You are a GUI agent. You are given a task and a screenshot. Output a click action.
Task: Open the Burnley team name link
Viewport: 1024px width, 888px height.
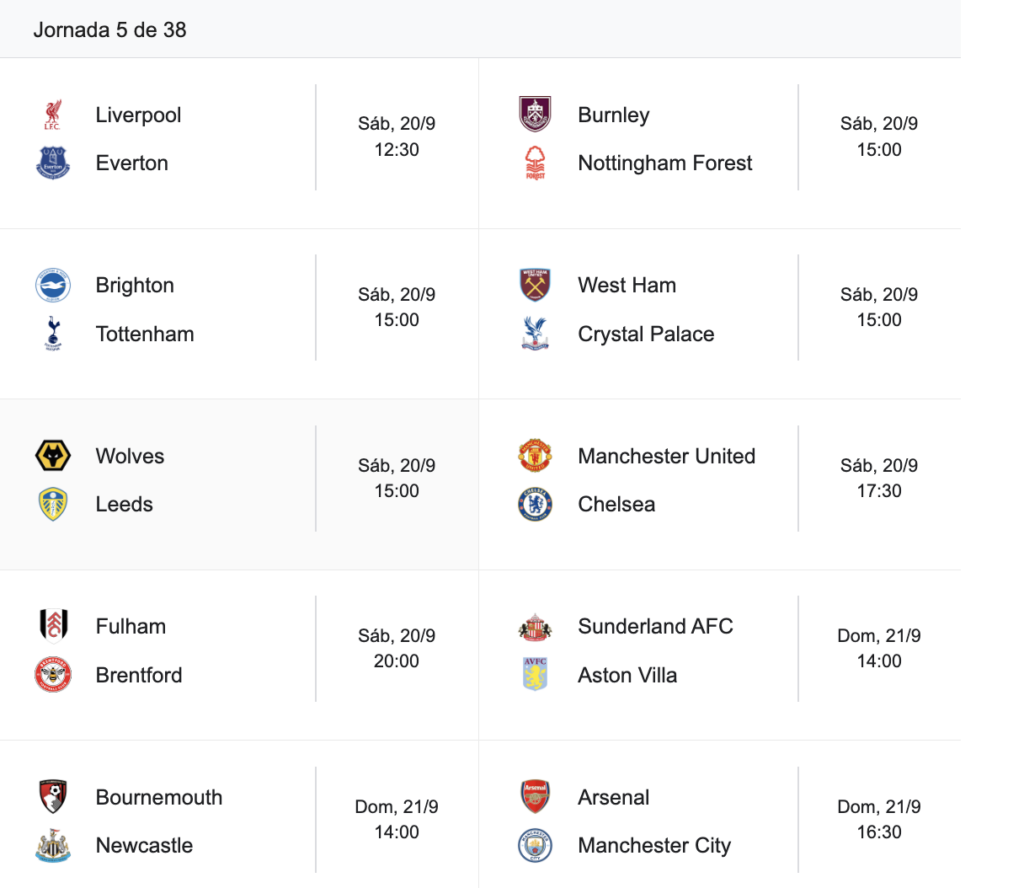tap(613, 115)
